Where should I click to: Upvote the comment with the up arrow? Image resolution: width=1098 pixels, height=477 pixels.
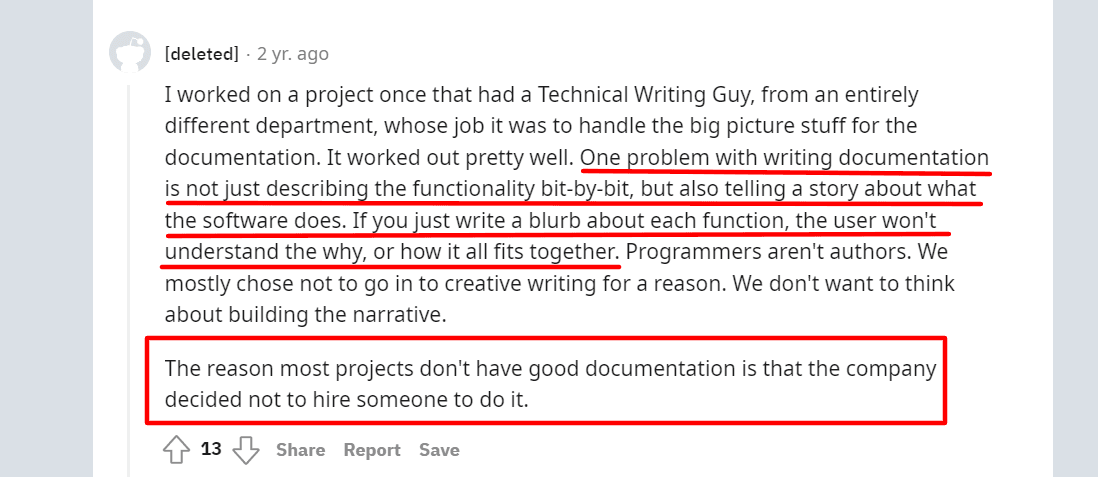click(176, 450)
